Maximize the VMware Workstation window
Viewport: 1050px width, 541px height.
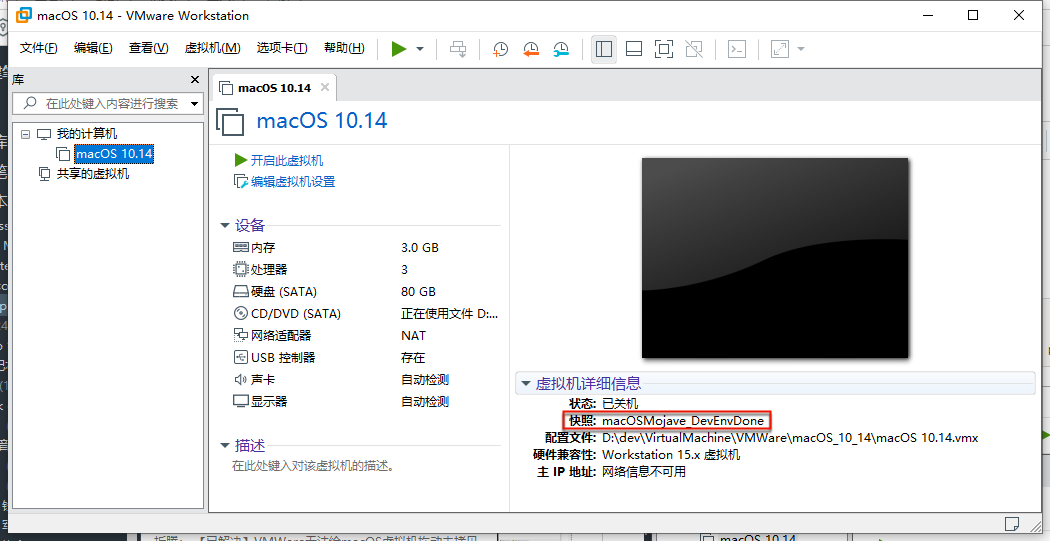[973, 15]
